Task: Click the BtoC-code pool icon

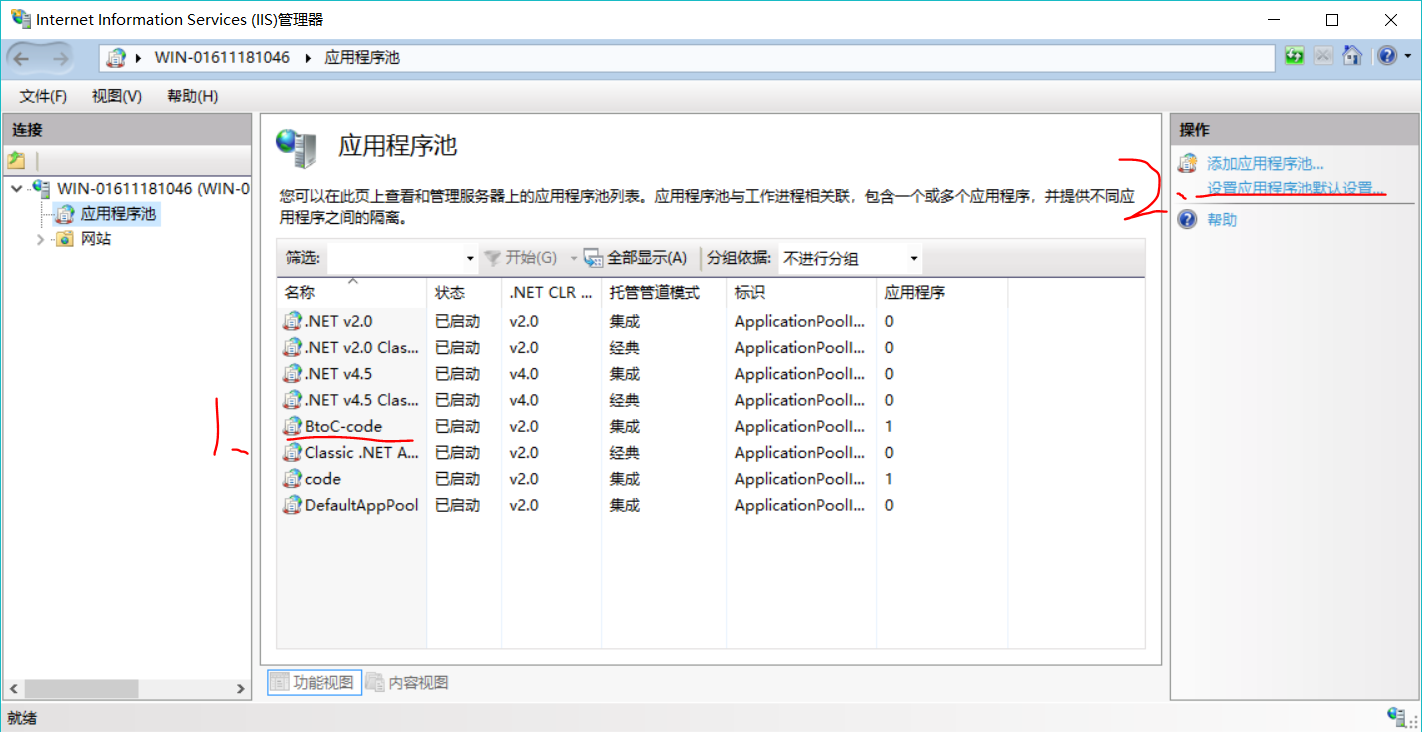Action: (x=292, y=426)
